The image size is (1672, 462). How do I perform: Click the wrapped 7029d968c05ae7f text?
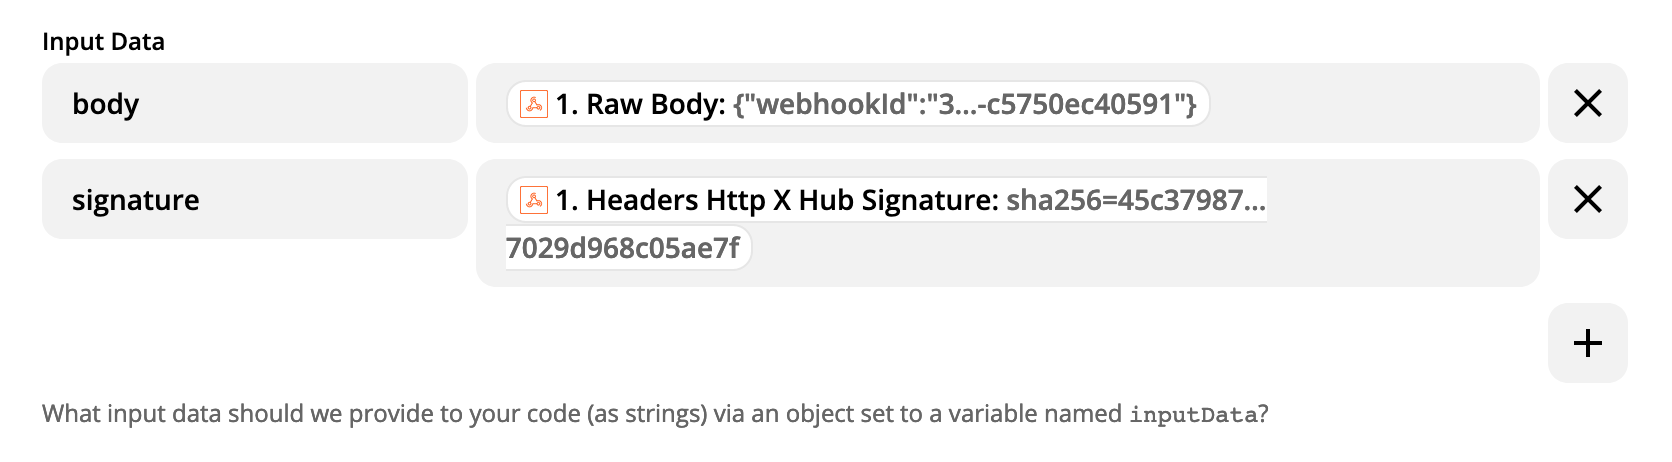[623, 248]
